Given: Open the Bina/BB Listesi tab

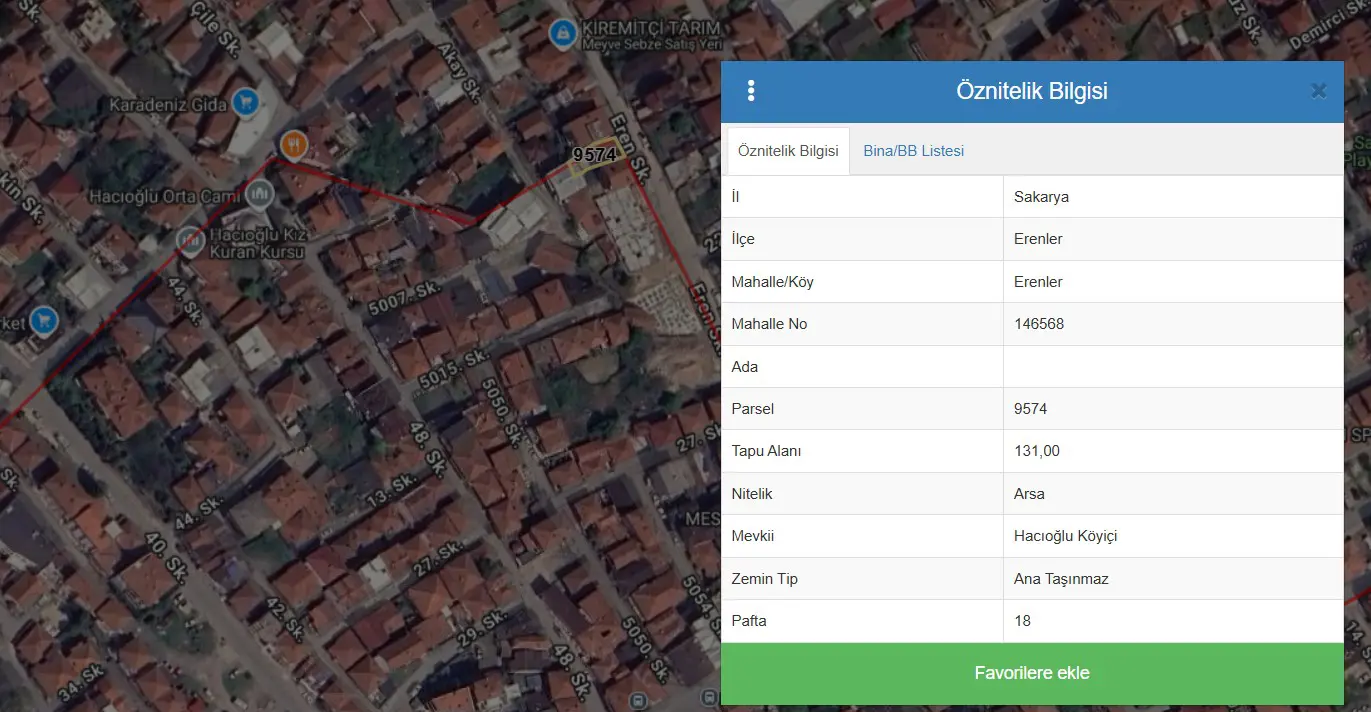Looking at the screenshot, I should [914, 151].
